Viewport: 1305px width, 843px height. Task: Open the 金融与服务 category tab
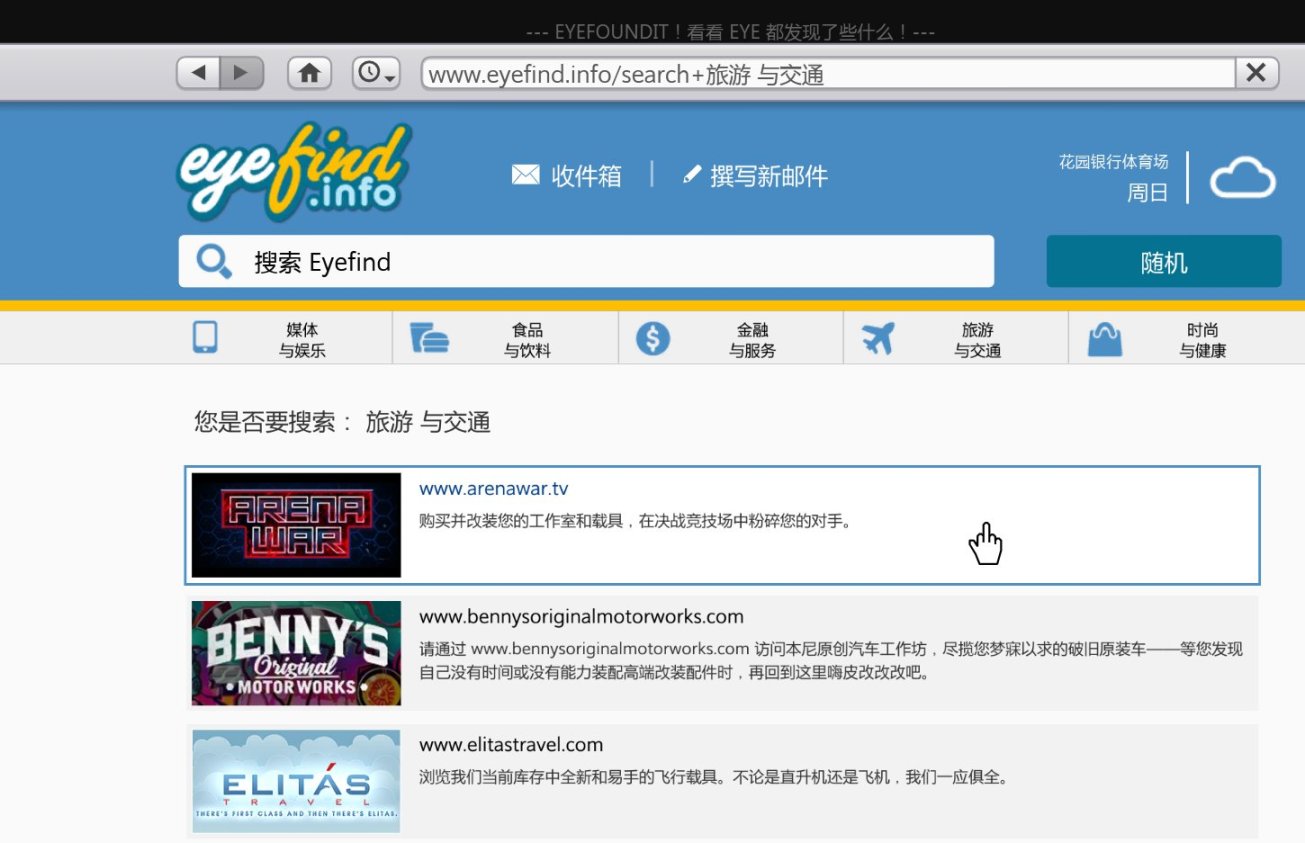[731, 338]
